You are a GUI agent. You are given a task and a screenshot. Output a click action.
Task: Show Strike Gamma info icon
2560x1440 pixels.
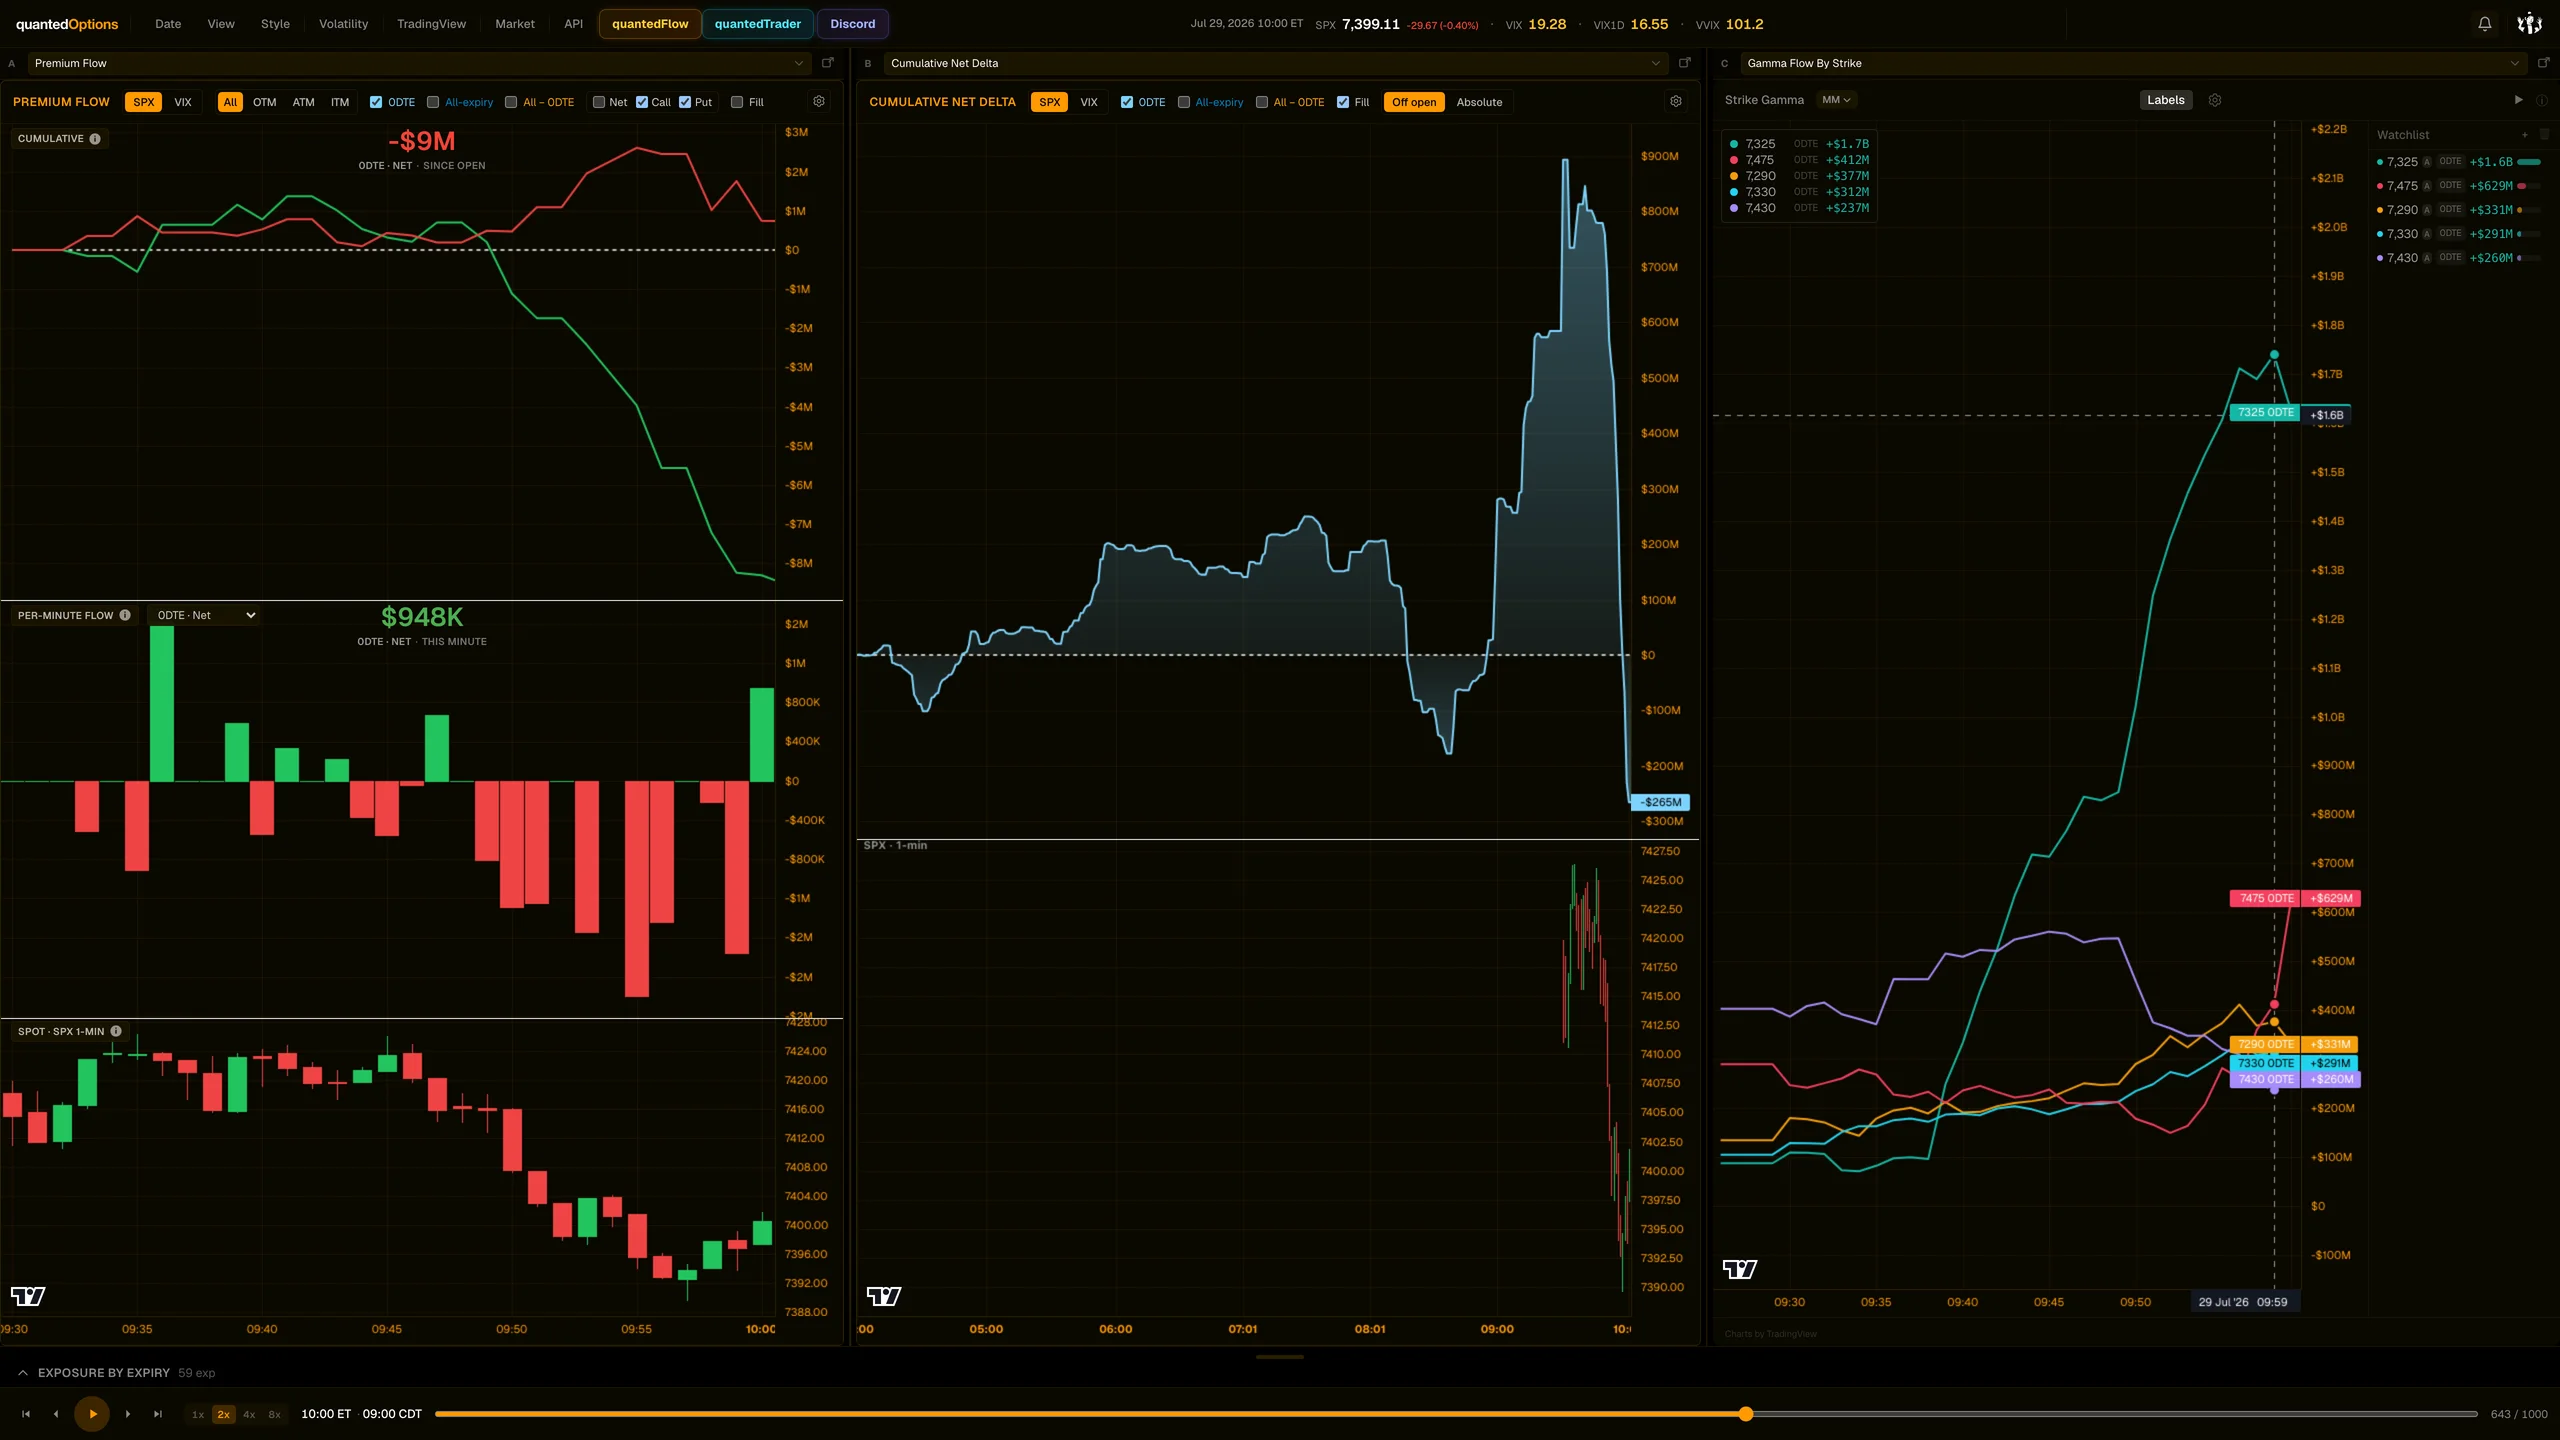[x=2541, y=100]
